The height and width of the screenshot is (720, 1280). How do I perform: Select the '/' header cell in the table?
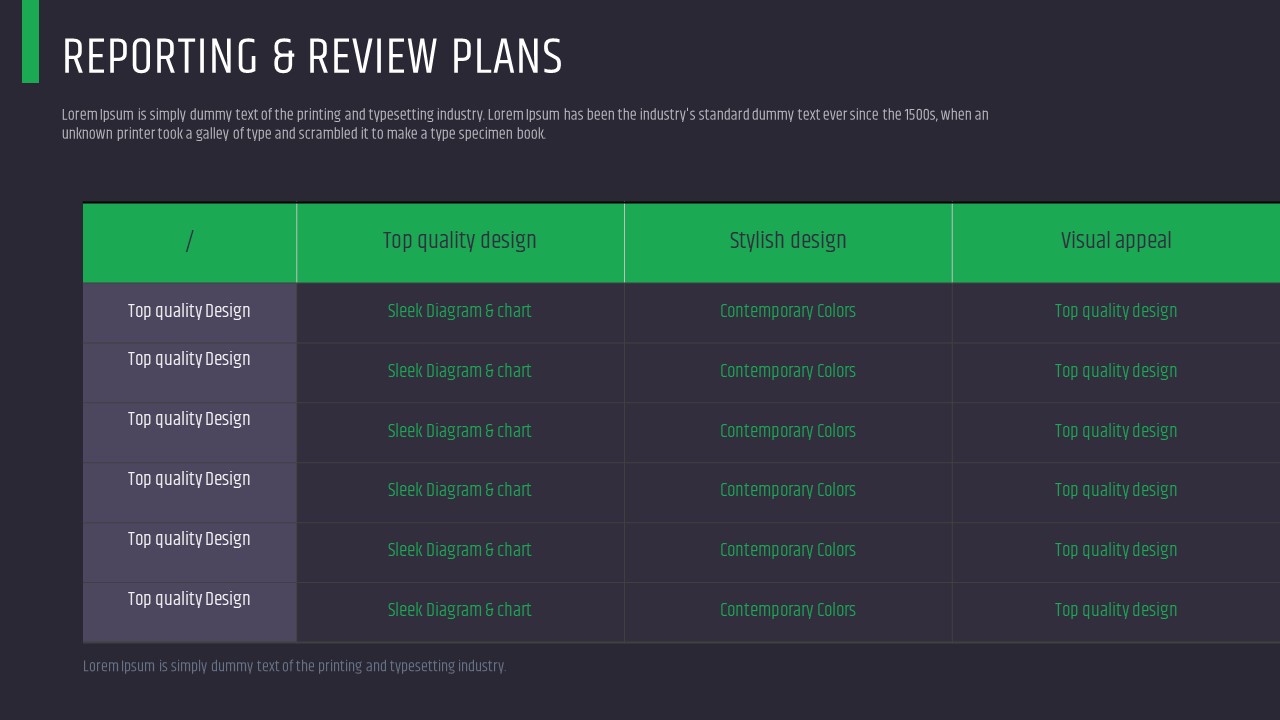click(x=189, y=241)
